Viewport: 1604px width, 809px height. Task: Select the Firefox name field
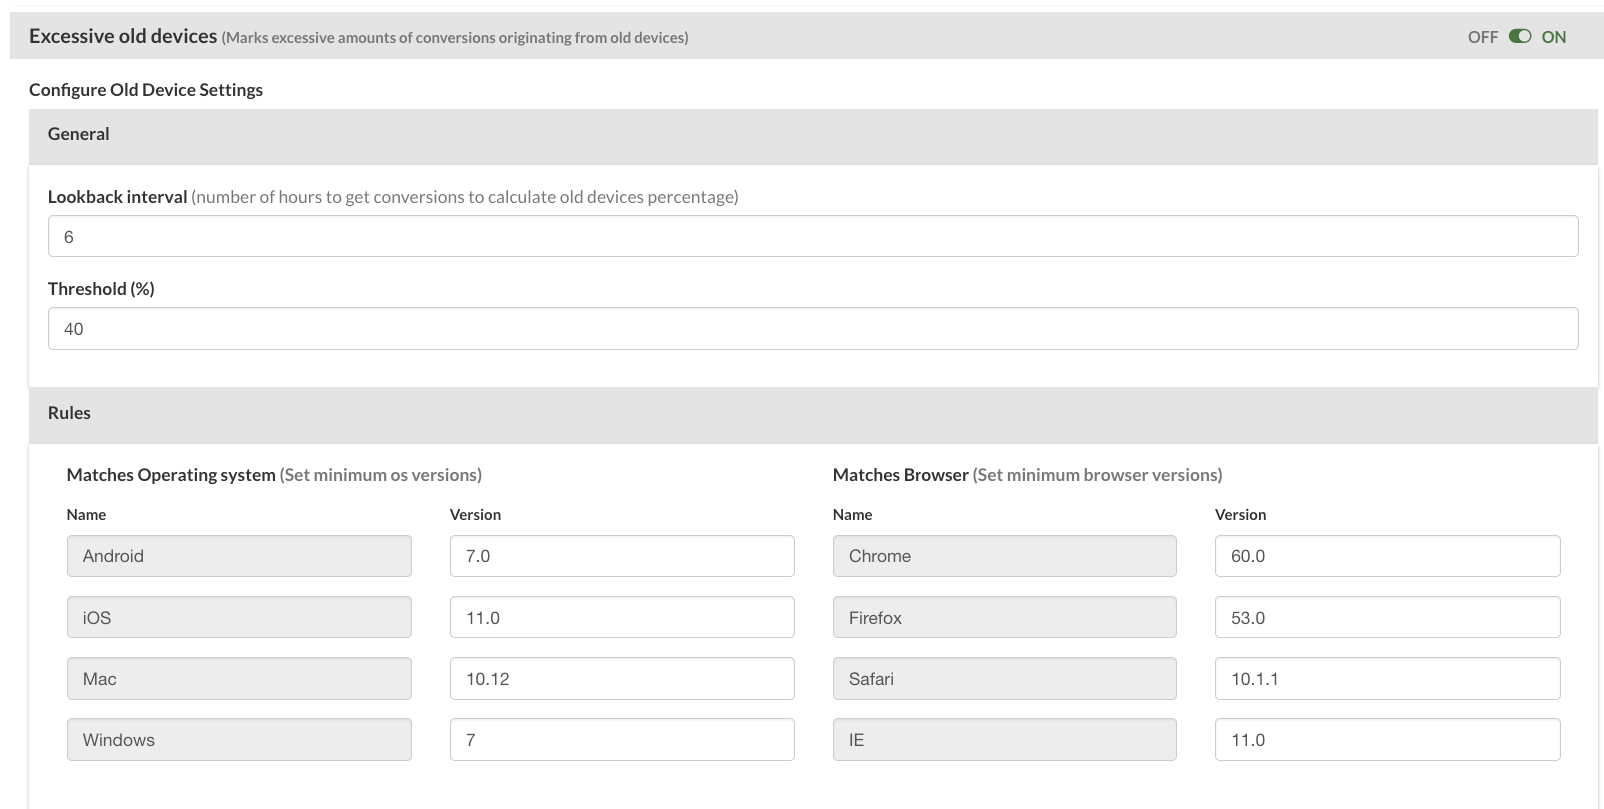pos(1005,617)
